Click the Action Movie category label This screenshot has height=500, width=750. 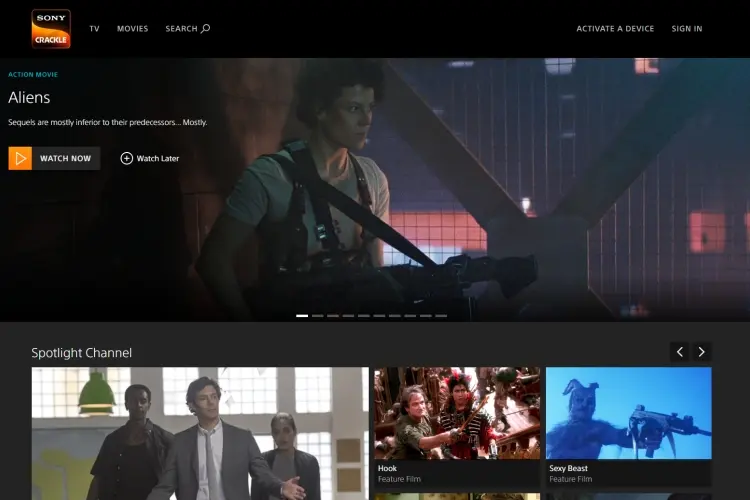coord(33,75)
